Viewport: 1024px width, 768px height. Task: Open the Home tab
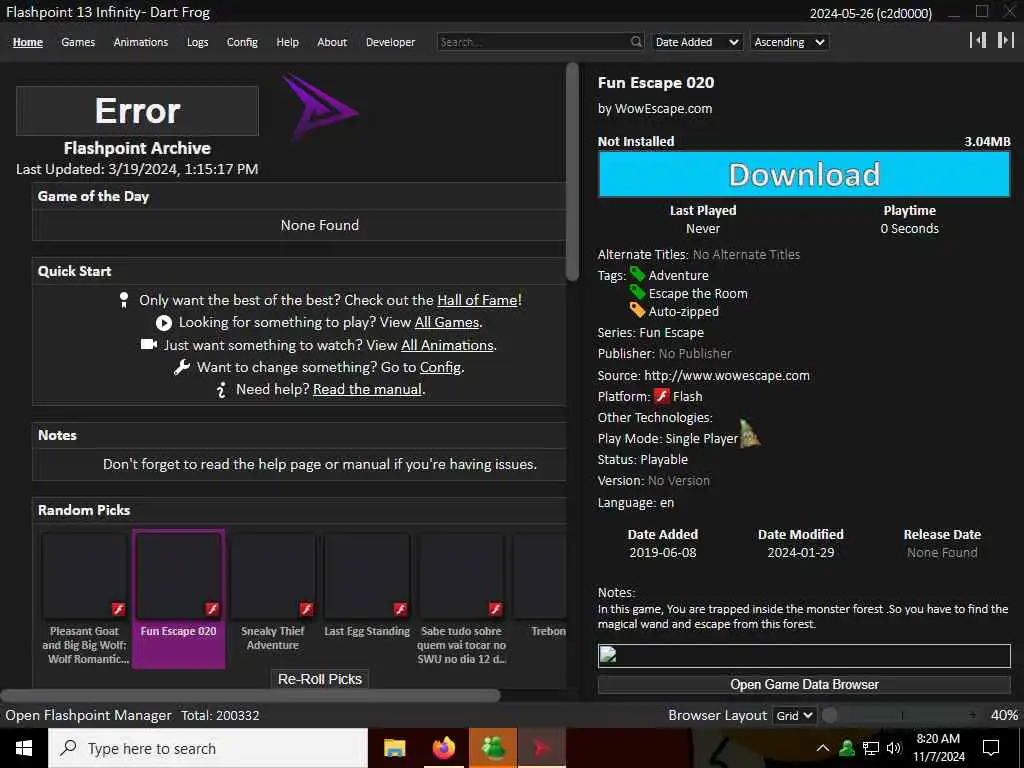pos(27,42)
